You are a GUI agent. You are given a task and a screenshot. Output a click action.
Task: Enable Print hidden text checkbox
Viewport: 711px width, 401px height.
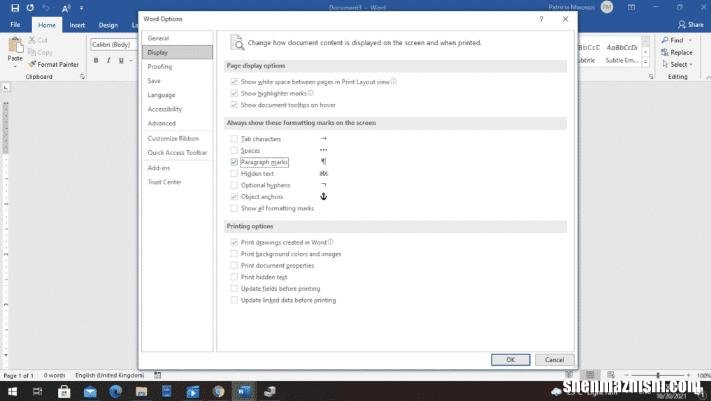point(234,277)
